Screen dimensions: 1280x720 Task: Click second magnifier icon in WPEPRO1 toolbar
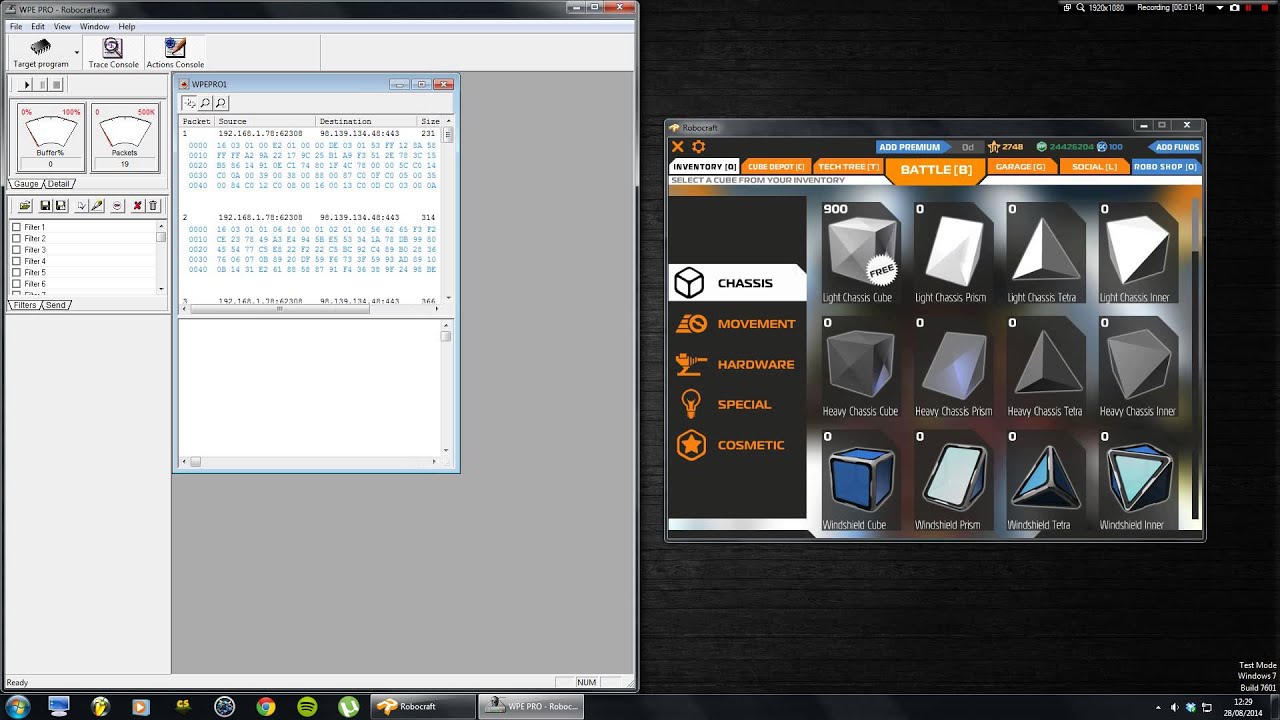[221, 103]
